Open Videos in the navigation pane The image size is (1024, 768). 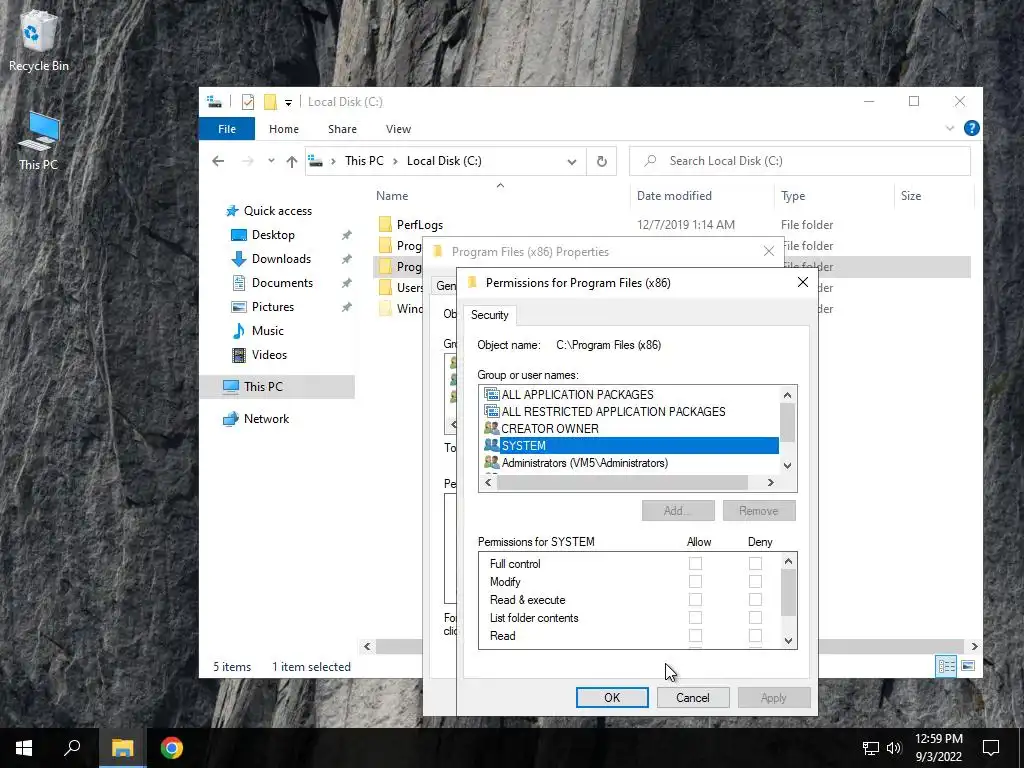pos(269,355)
